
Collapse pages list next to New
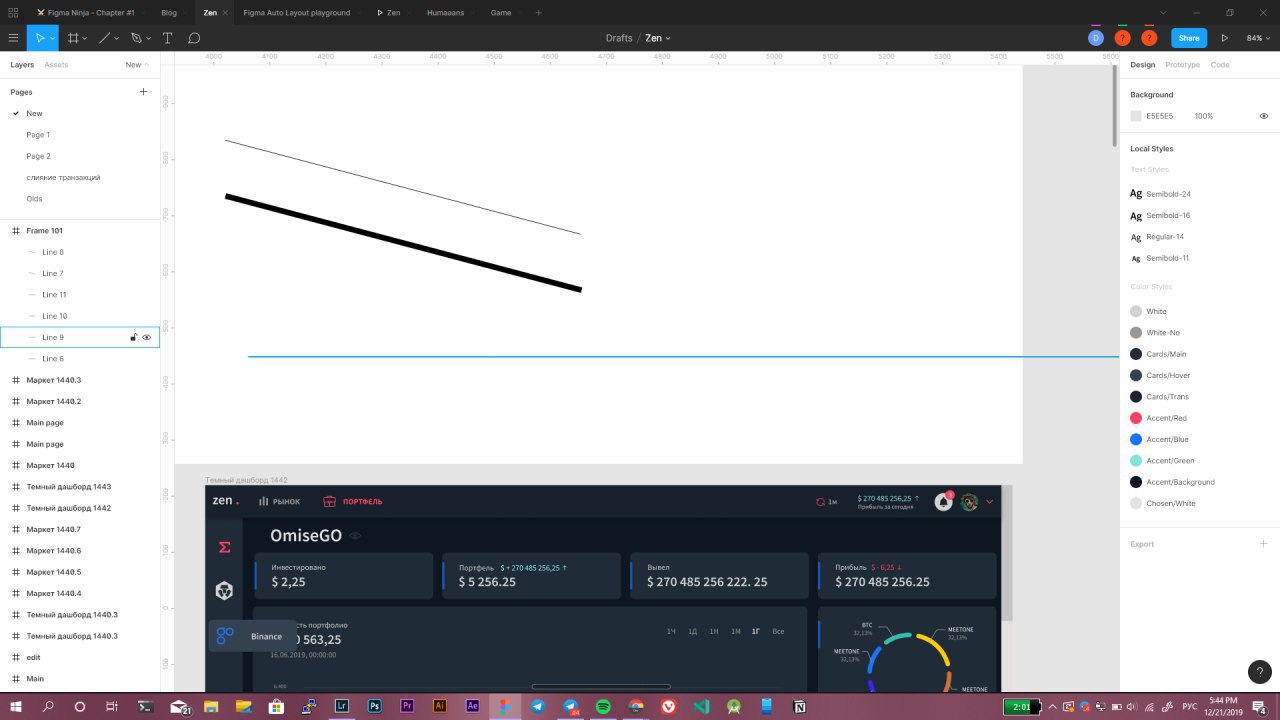pyautogui.click(x=147, y=64)
